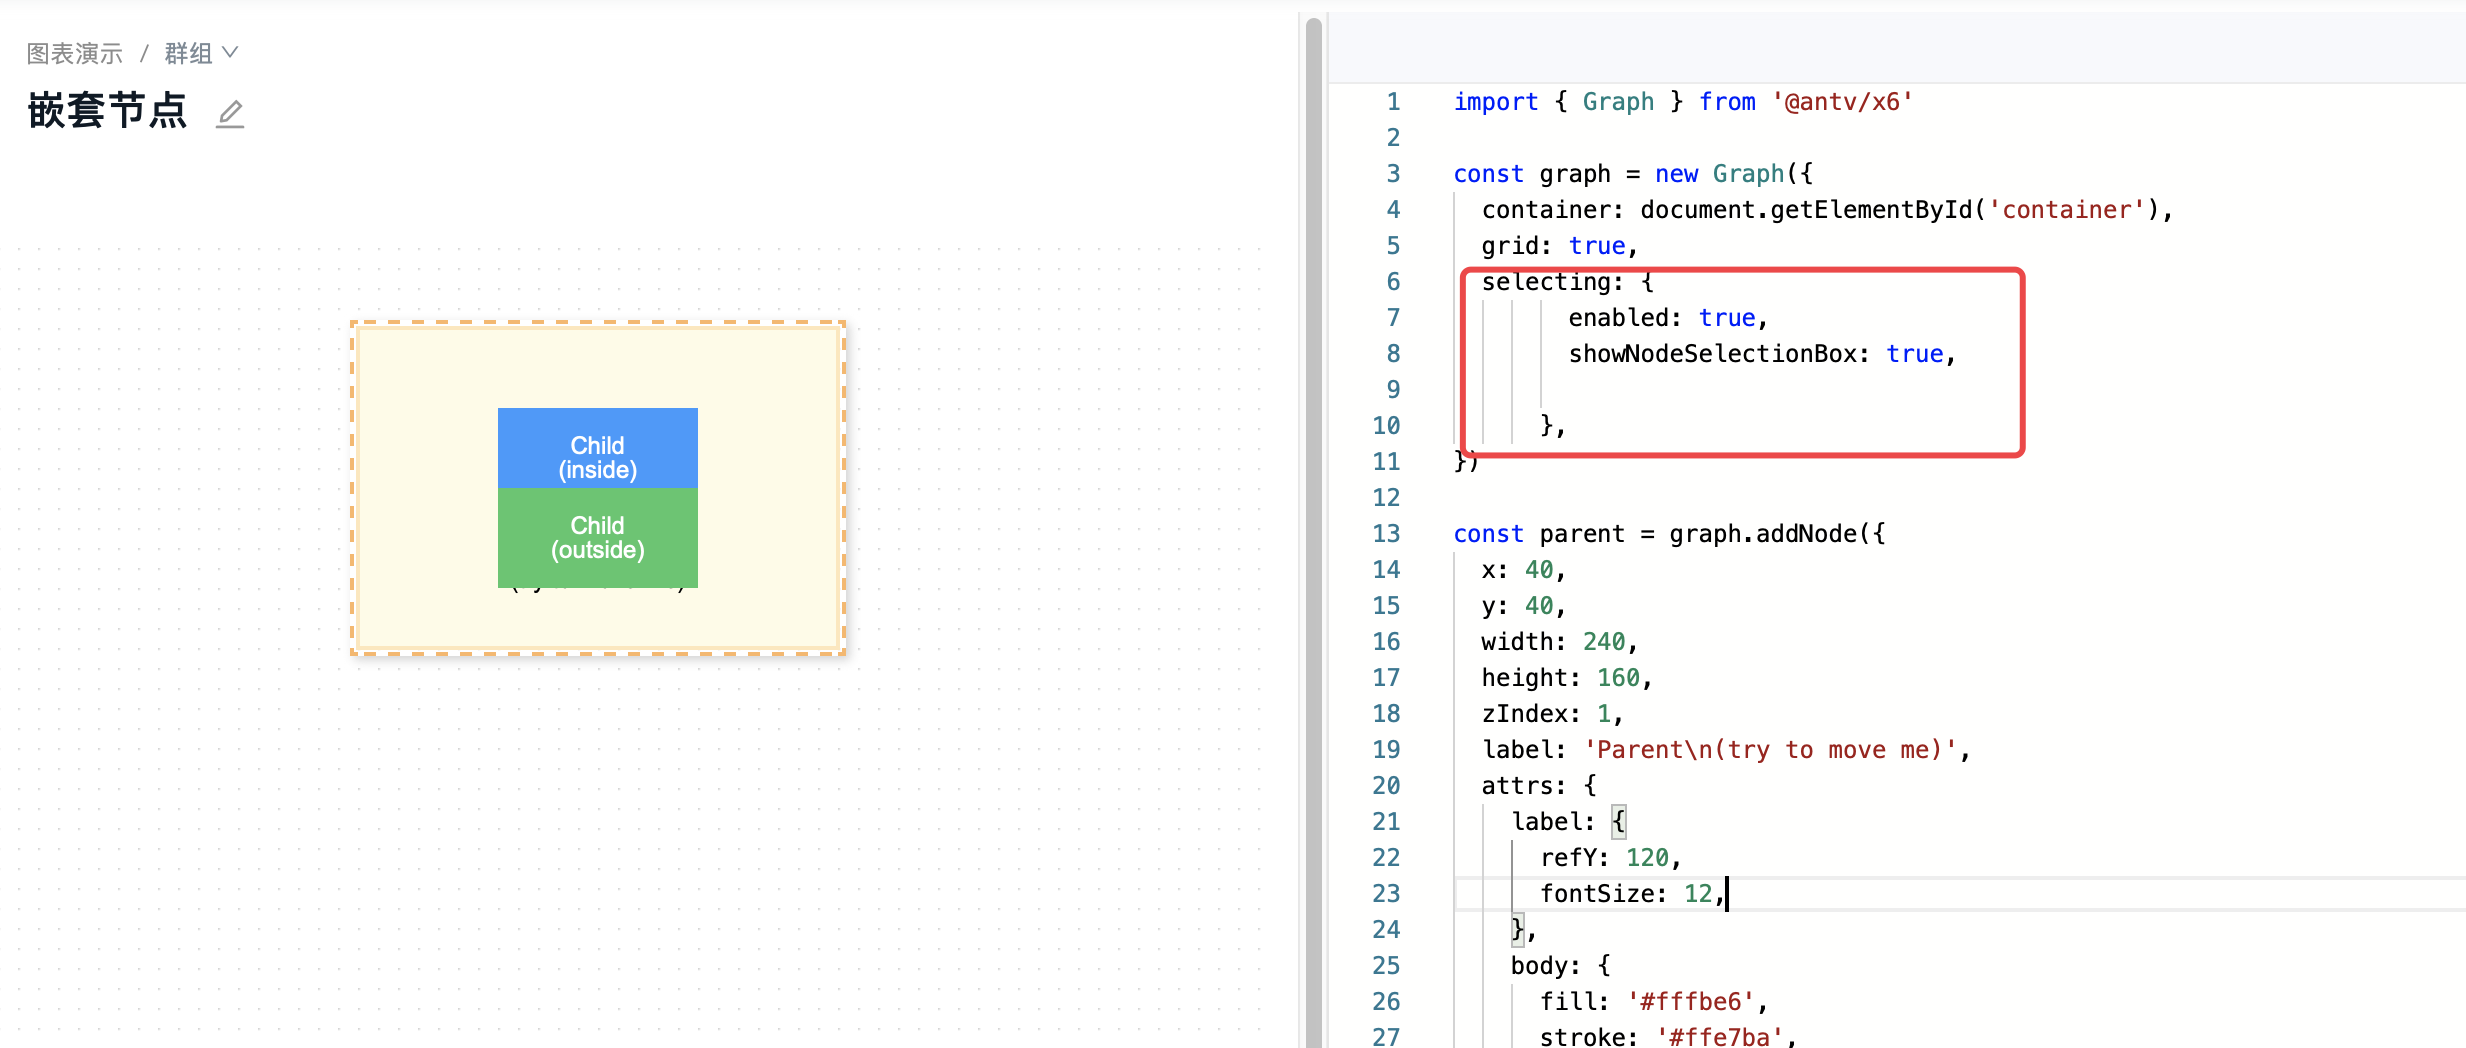This screenshot has width=2466, height=1048.
Task: Click the attrs: { code line
Action: (1539, 786)
